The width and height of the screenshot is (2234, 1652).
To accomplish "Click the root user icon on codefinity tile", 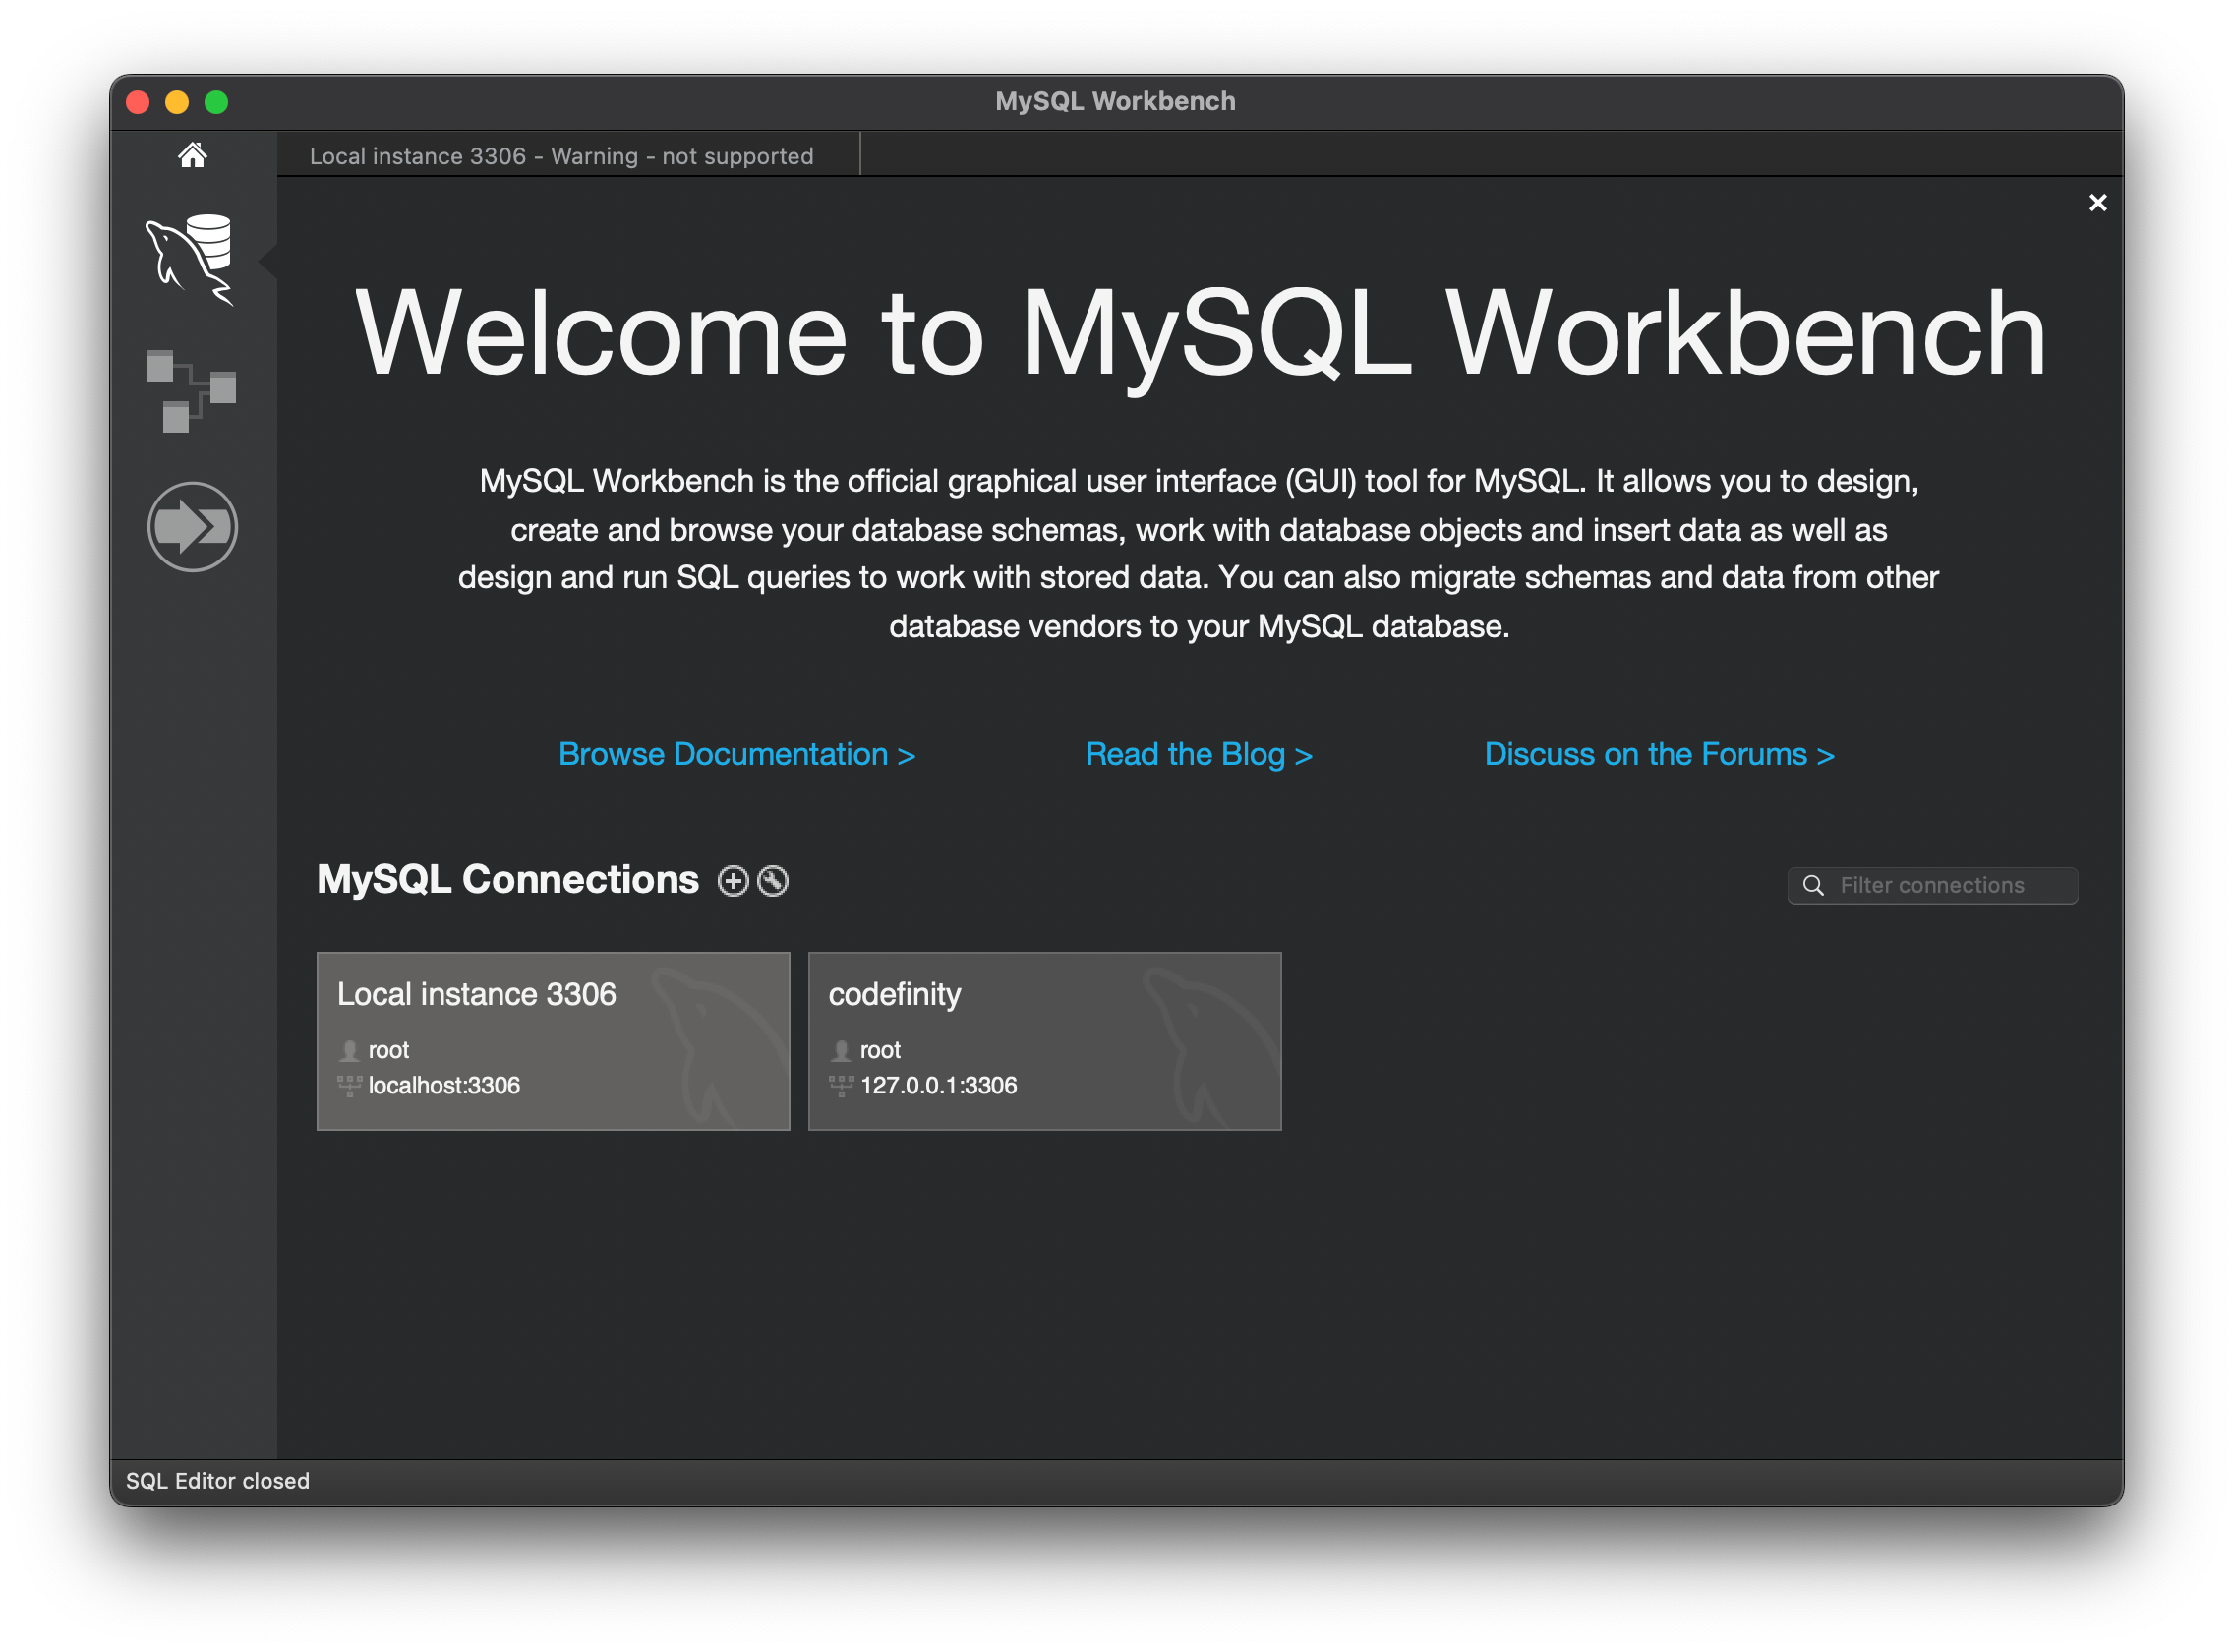I will click(841, 1050).
